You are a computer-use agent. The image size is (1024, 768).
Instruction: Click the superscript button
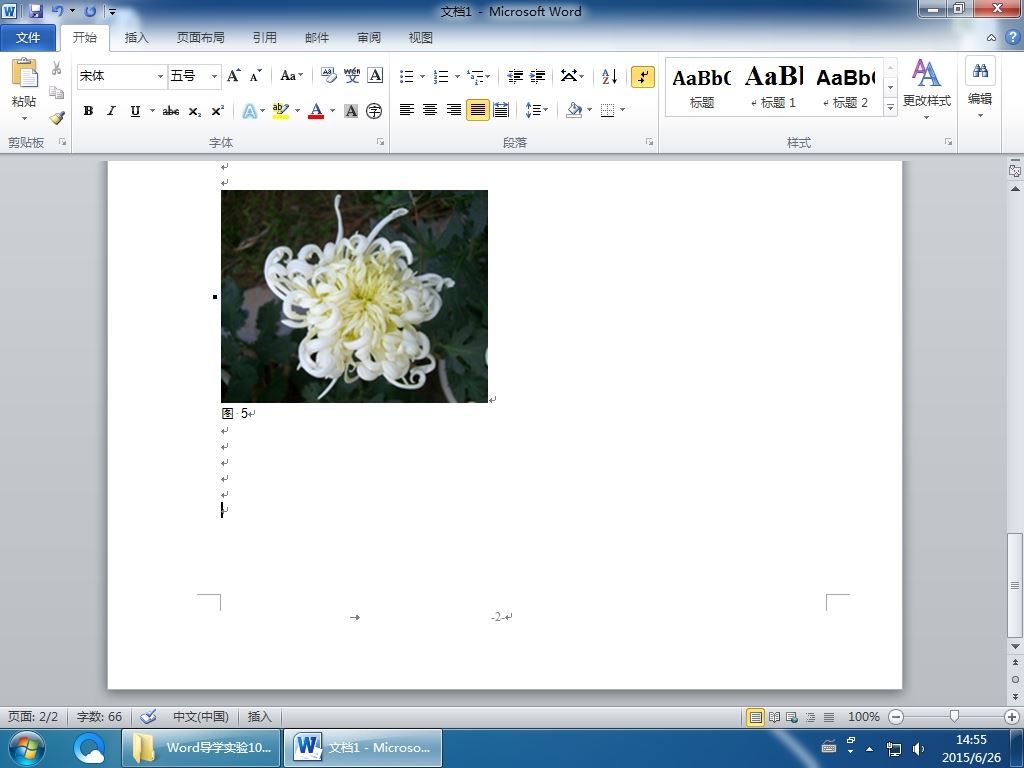(217, 111)
